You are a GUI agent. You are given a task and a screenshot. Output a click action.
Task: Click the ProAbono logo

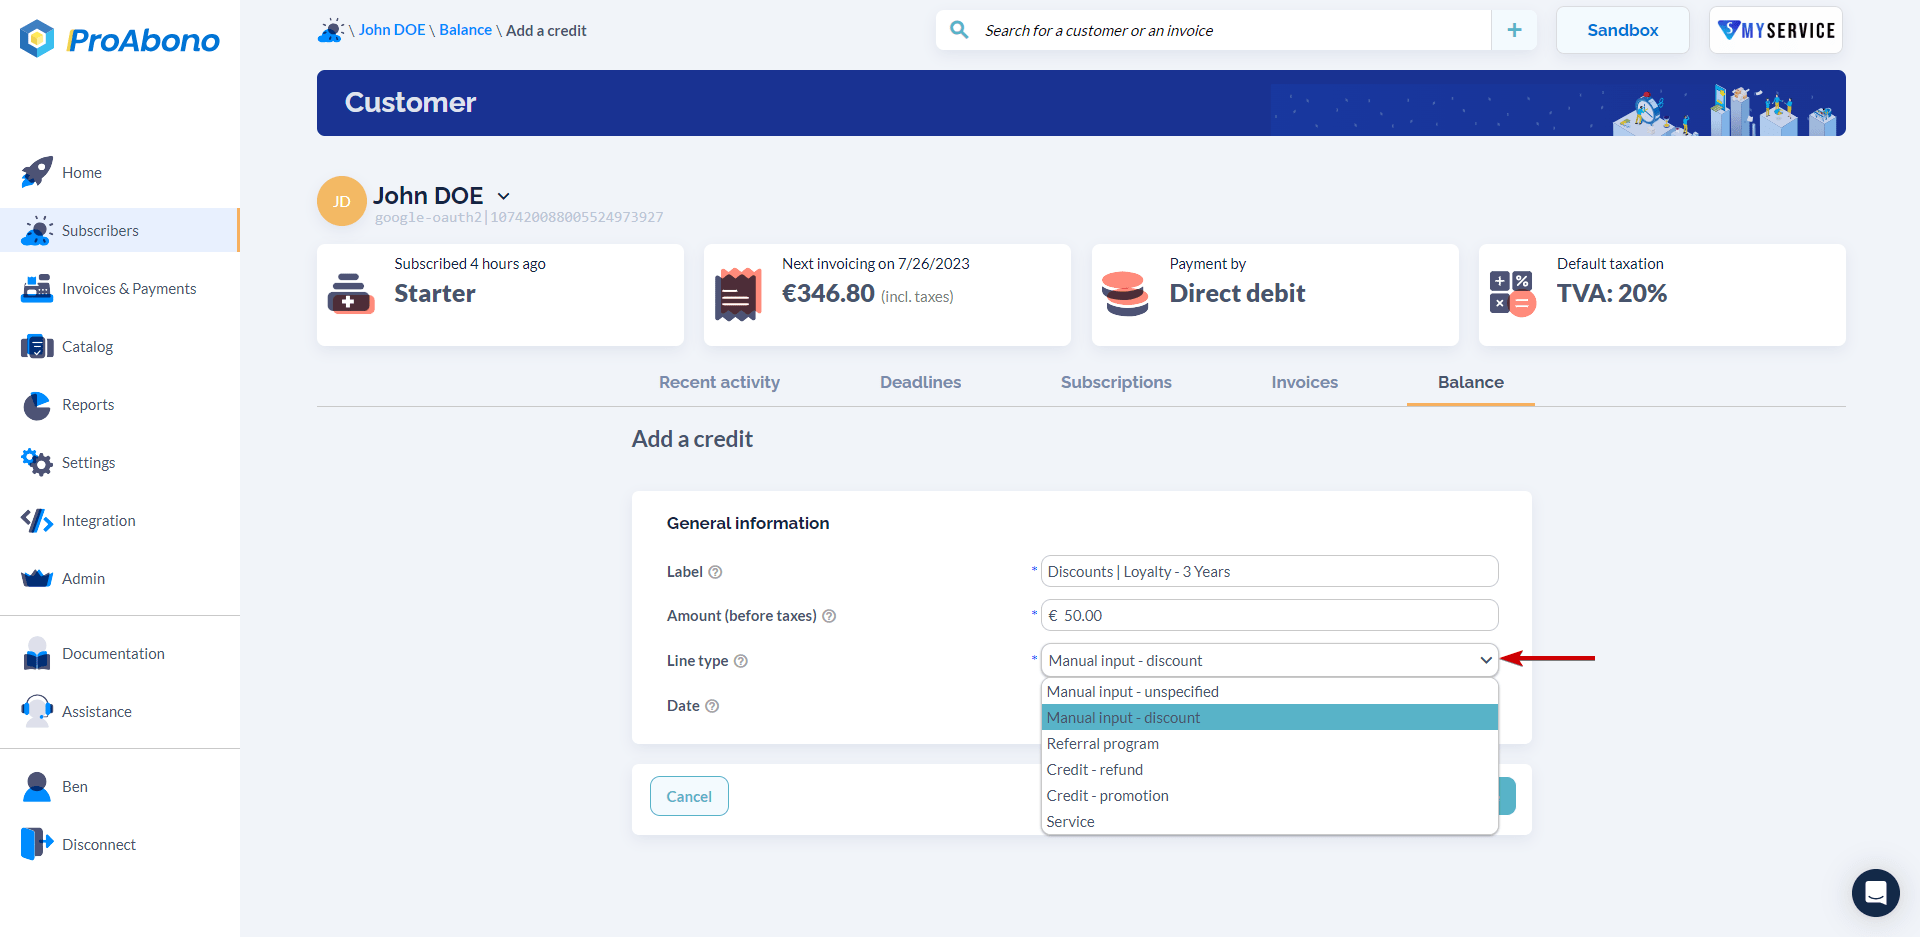tap(118, 40)
